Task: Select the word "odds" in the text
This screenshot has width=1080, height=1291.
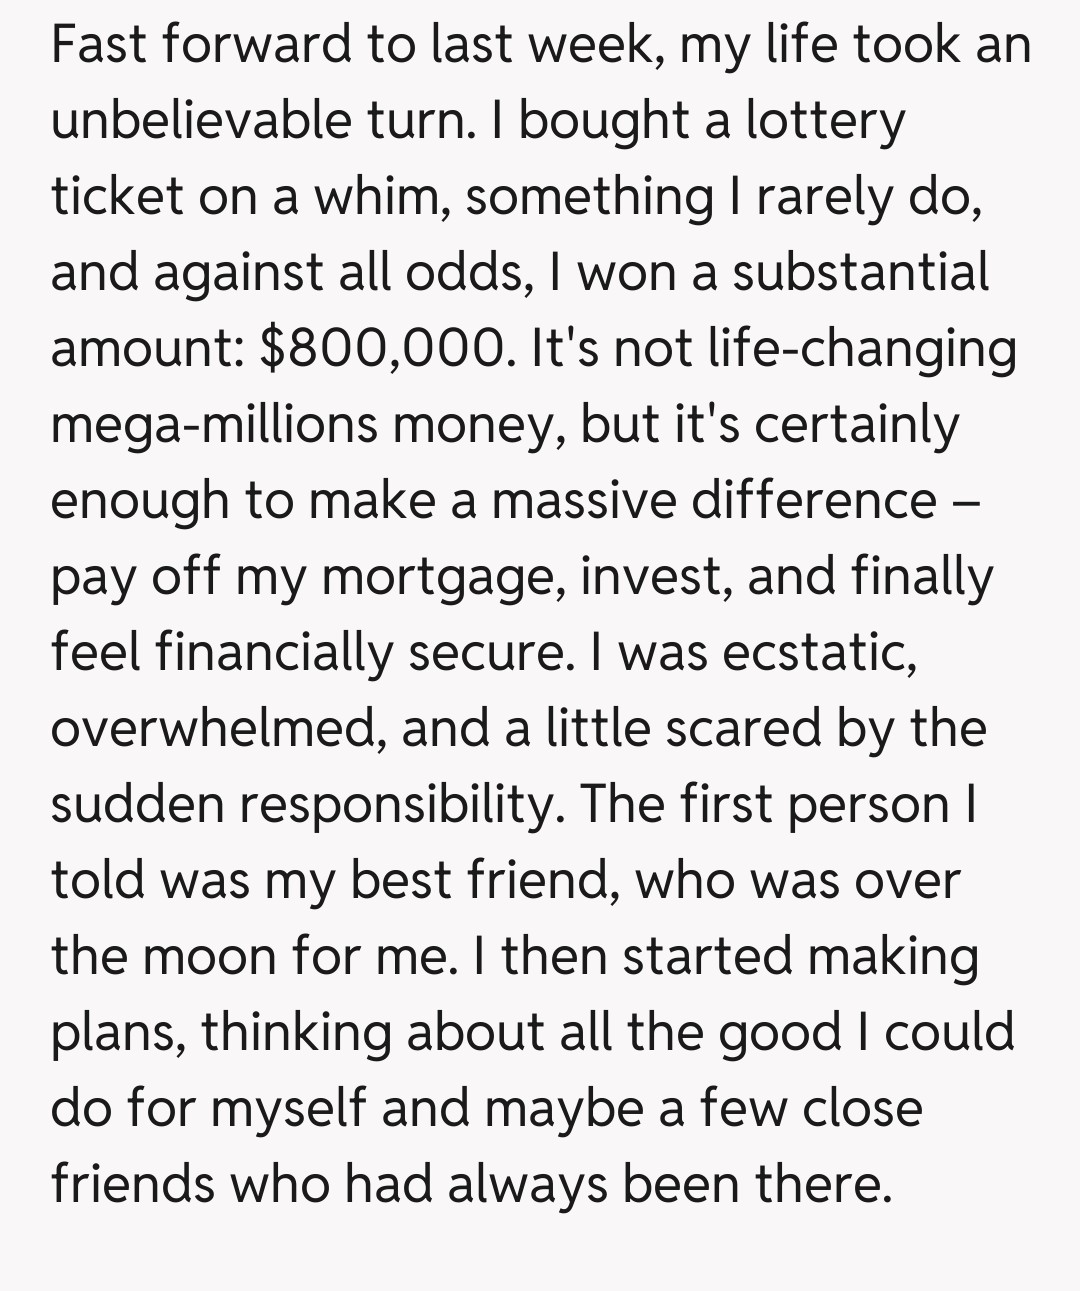Action: click(x=464, y=272)
